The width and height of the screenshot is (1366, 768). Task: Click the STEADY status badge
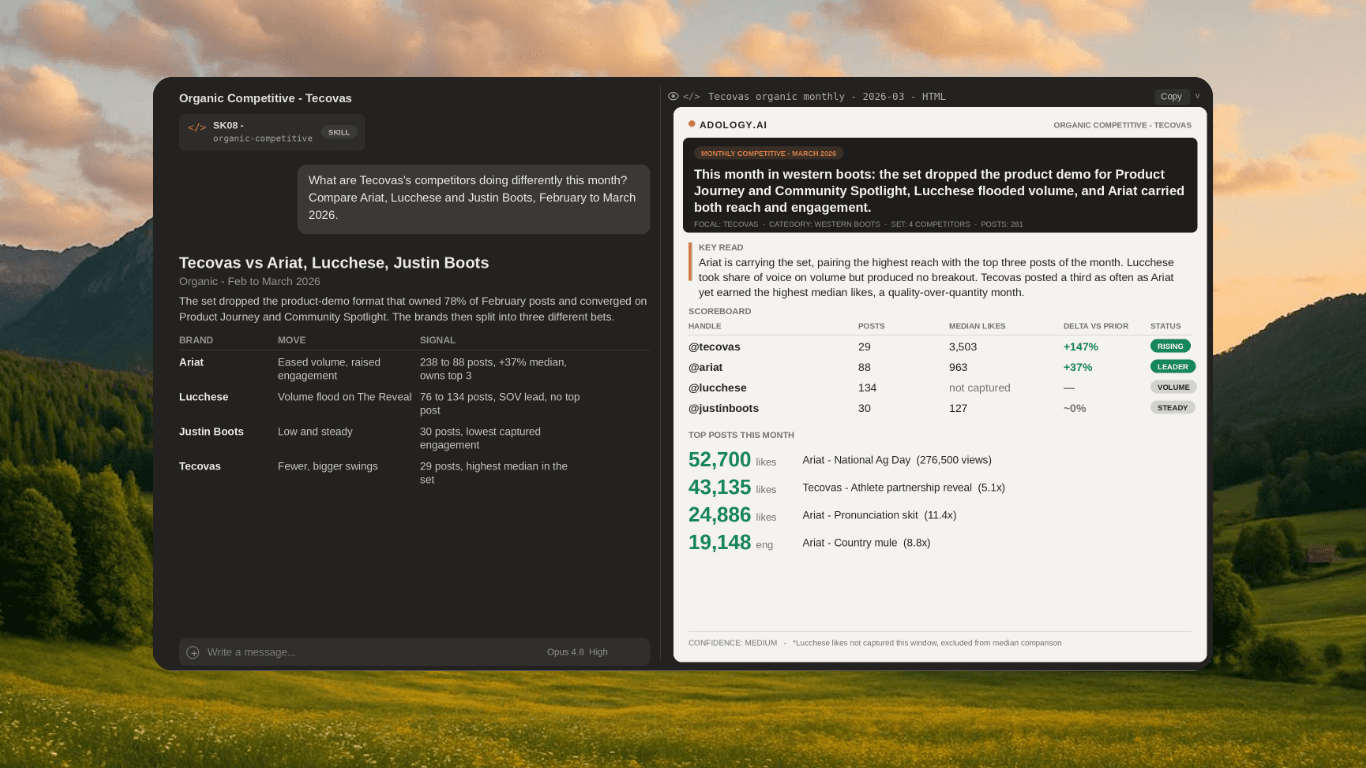click(x=1172, y=408)
